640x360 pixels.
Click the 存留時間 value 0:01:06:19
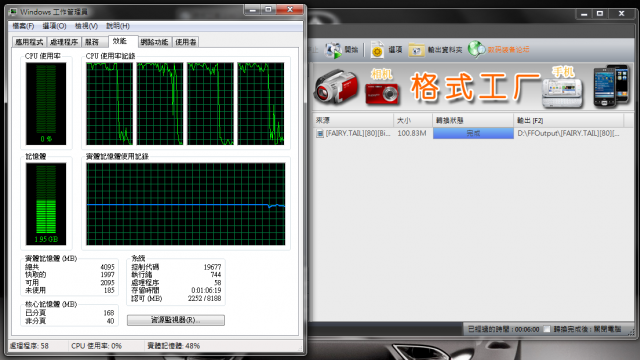click(206, 290)
